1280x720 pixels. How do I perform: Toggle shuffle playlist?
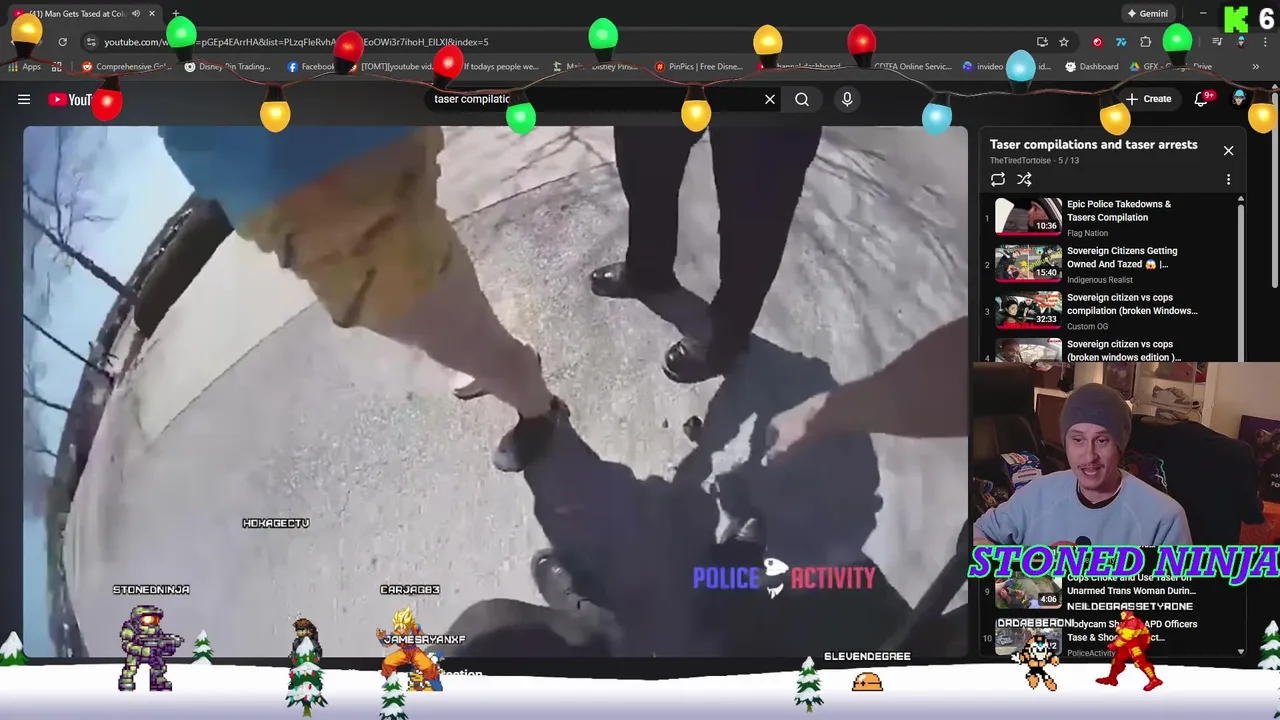pyautogui.click(x=1024, y=179)
